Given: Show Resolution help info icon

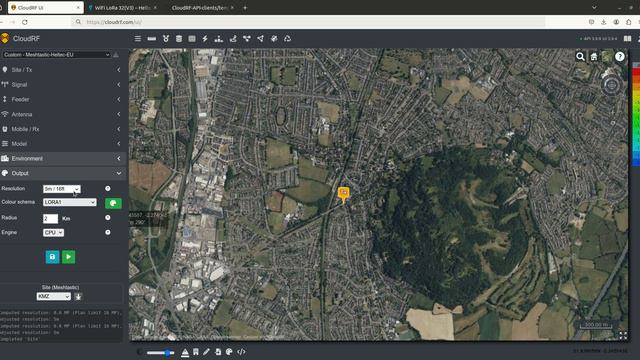Looking at the screenshot, I should pyautogui.click(x=108, y=189).
